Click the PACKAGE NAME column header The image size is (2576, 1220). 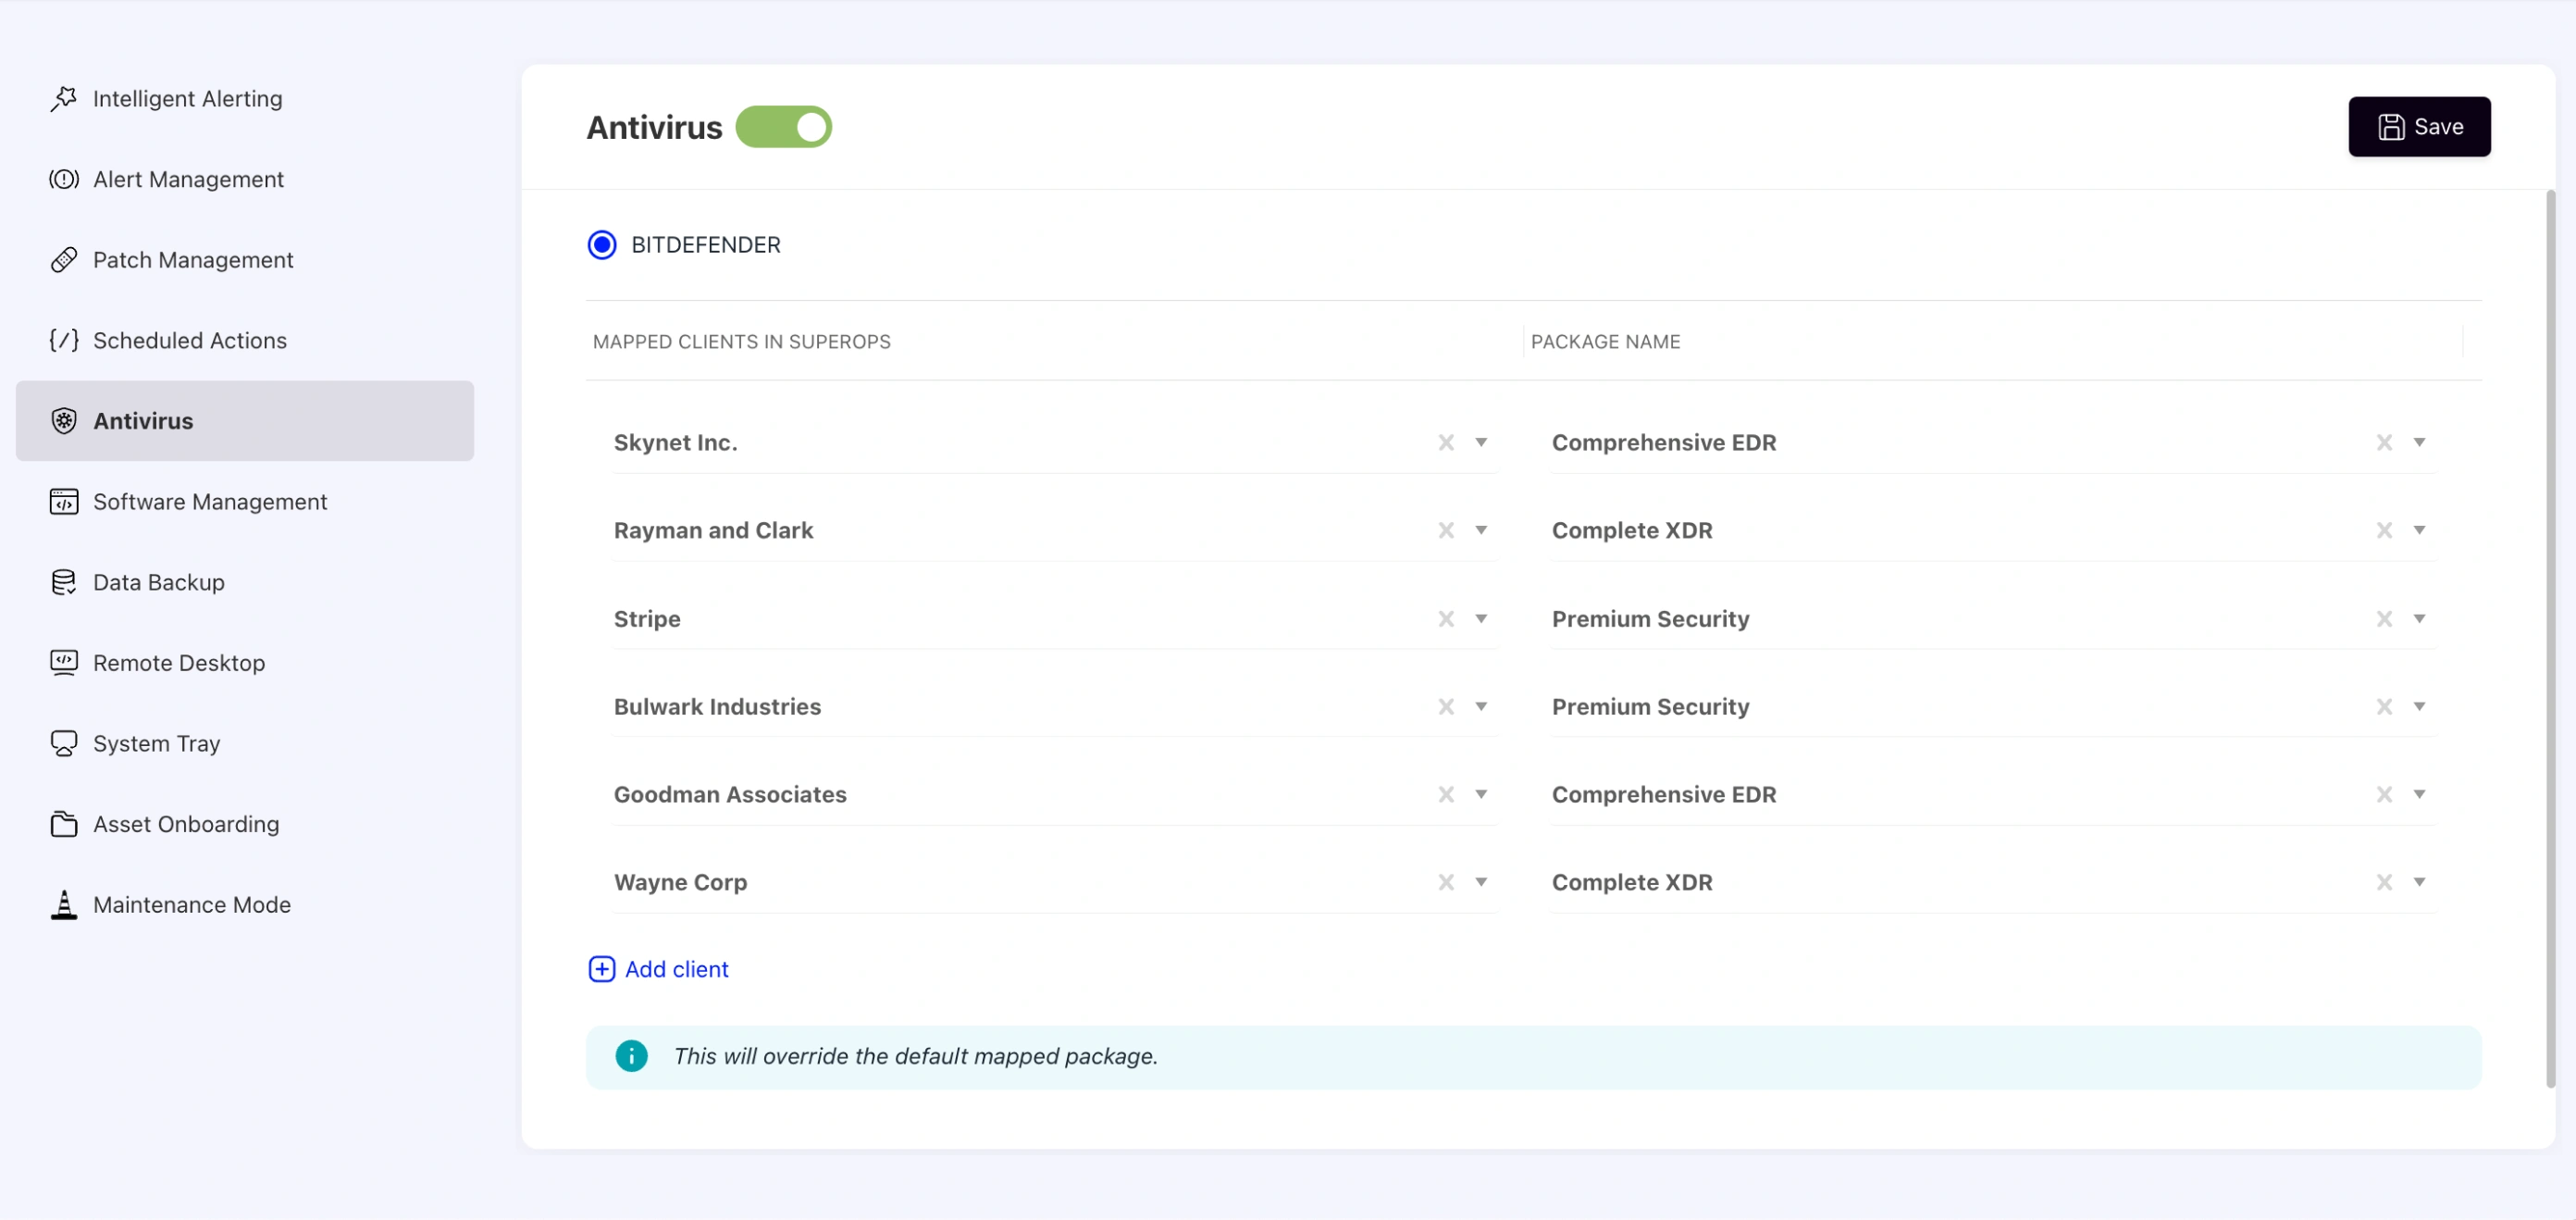(x=1605, y=341)
